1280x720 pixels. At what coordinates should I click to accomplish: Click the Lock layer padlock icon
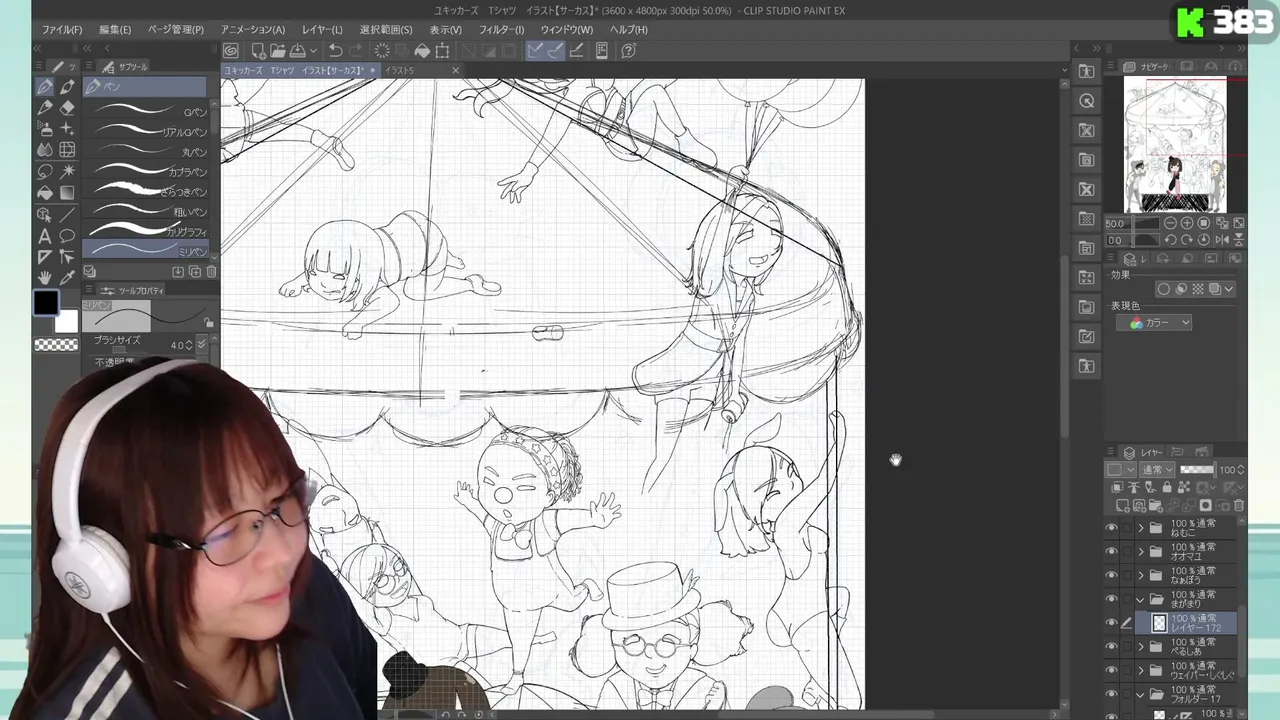(x=1166, y=488)
